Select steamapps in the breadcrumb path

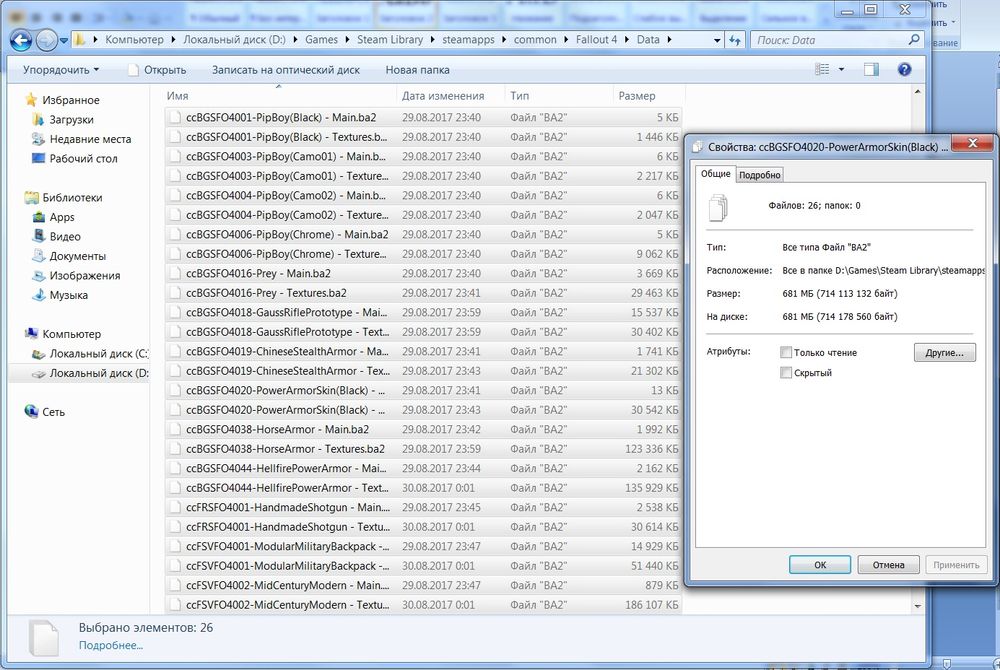point(468,40)
